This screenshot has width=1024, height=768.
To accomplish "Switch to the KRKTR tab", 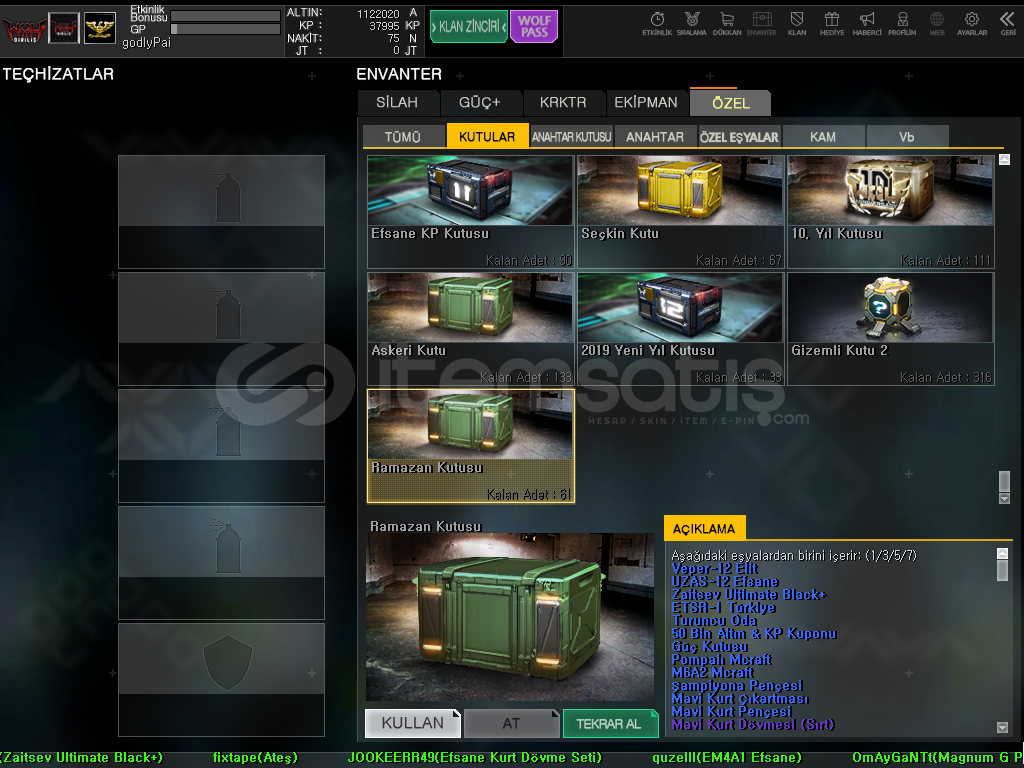I will coord(563,103).
